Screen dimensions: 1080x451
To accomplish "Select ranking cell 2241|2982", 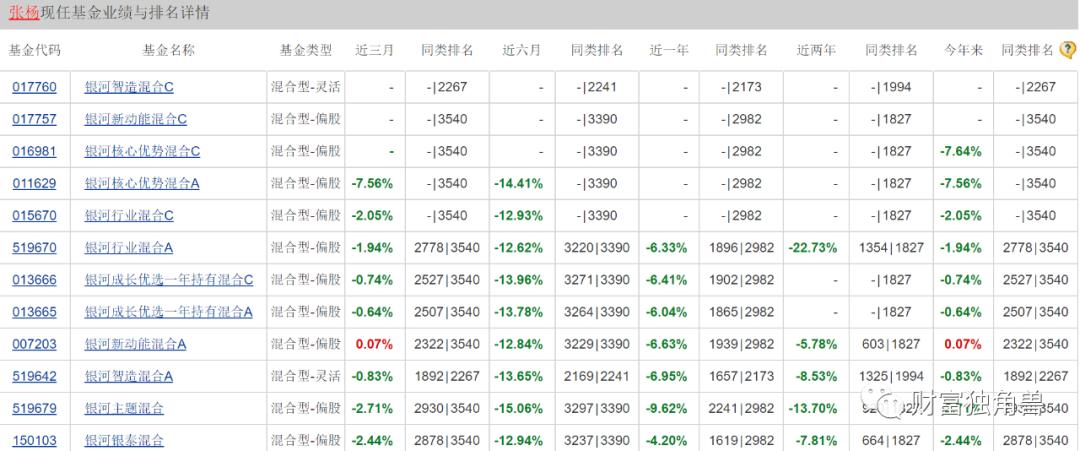I will point(741,409).
